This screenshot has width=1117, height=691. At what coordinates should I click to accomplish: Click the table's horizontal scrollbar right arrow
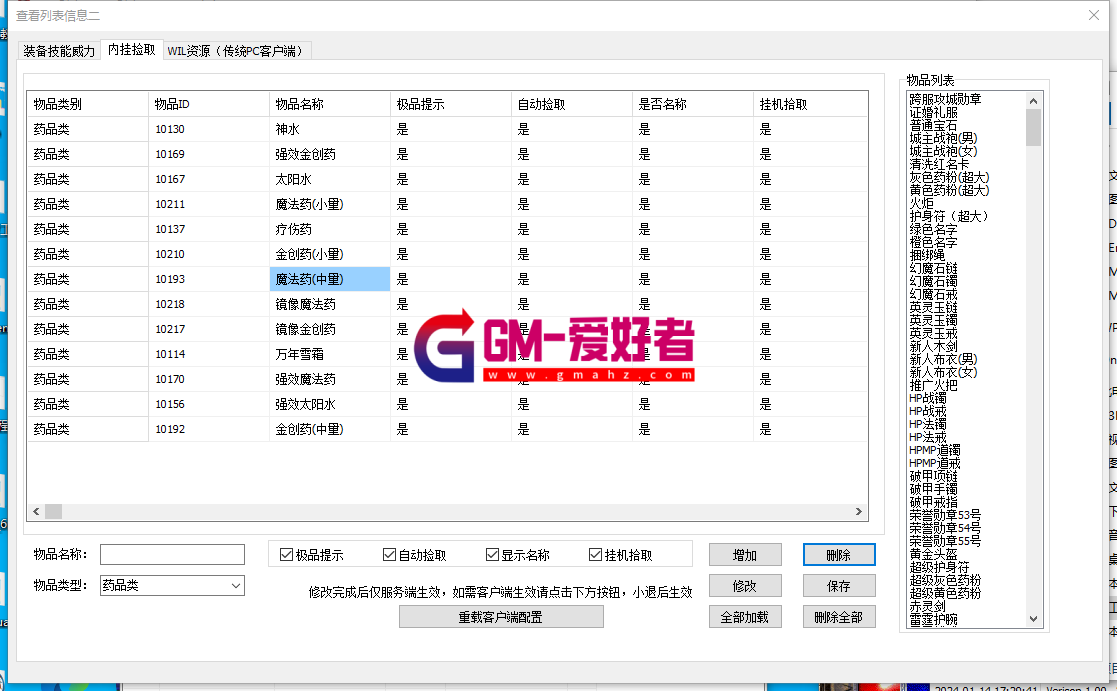pyautogui.click(x=858, y=511)
